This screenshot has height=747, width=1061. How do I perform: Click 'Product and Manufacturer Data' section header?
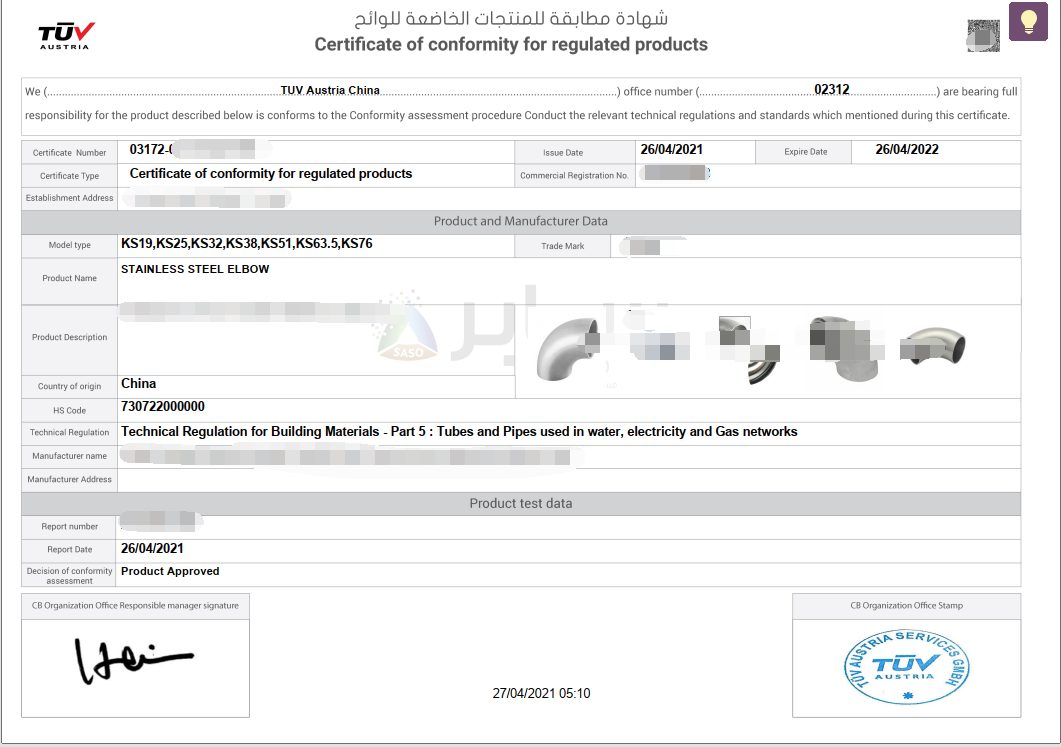click(x=520, y=221)
